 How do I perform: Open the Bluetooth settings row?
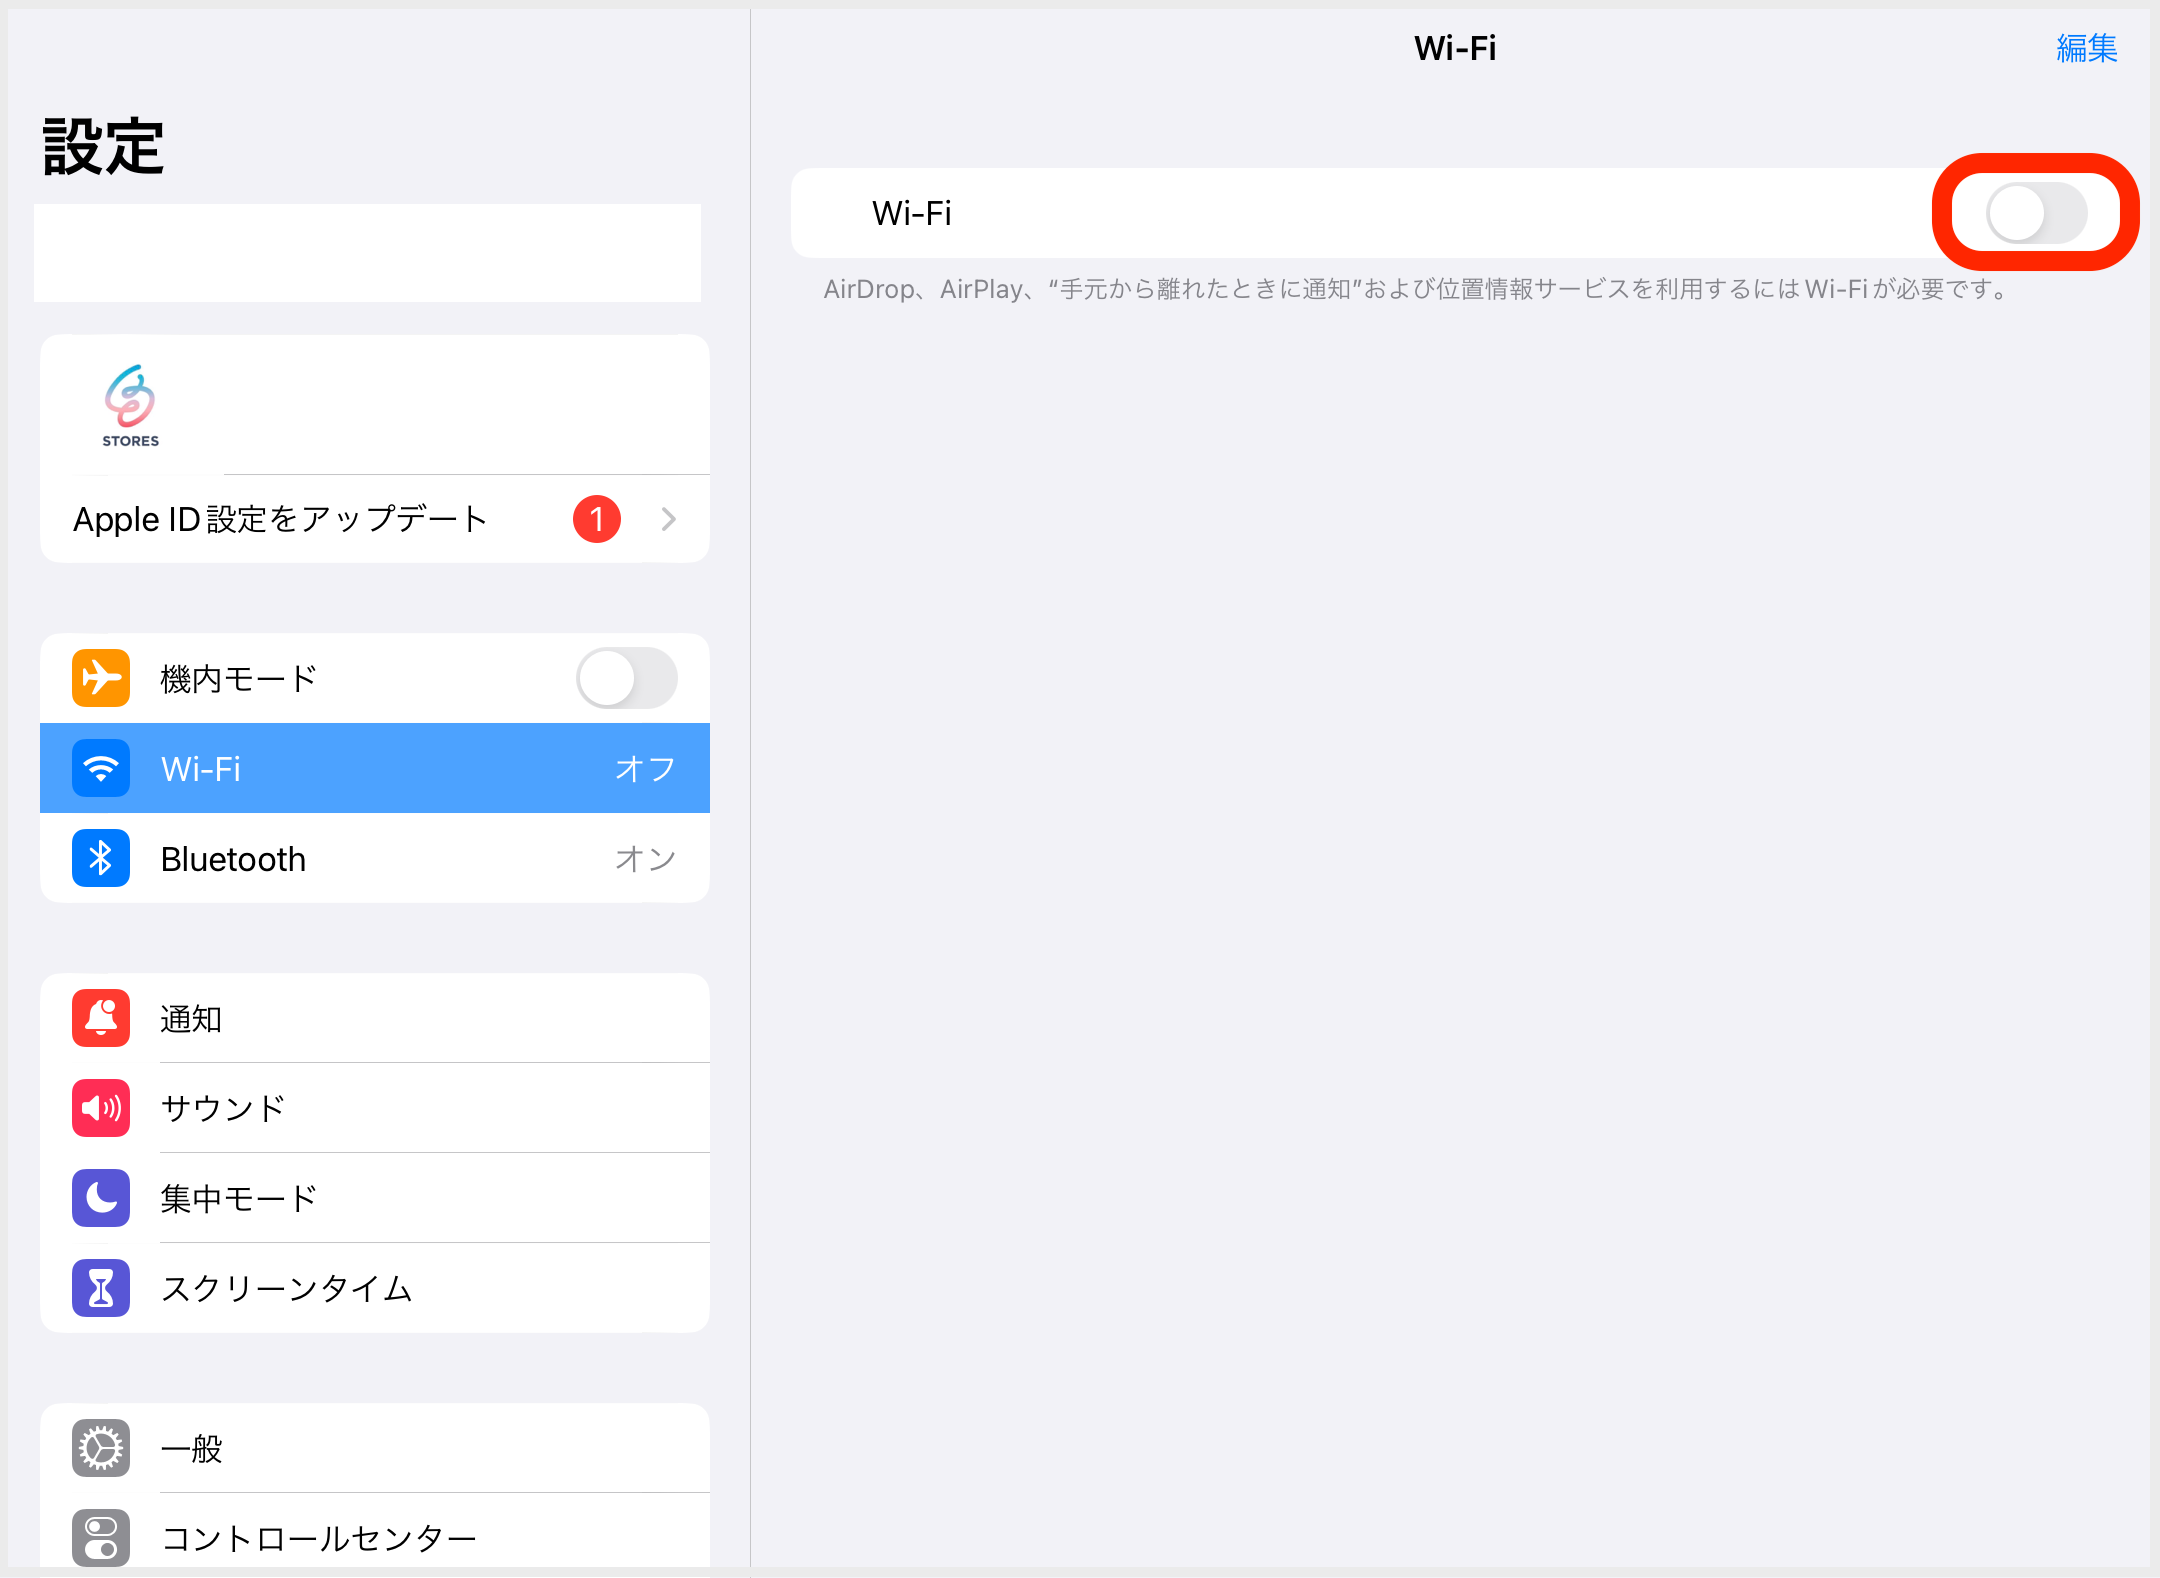click(x=375, y=858)
